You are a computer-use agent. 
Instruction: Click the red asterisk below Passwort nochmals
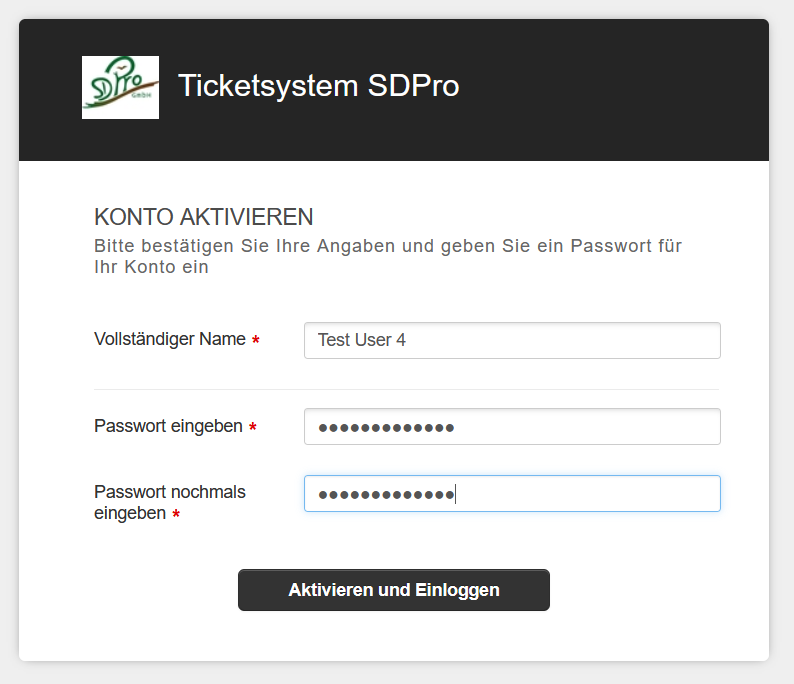click(176, 515)
